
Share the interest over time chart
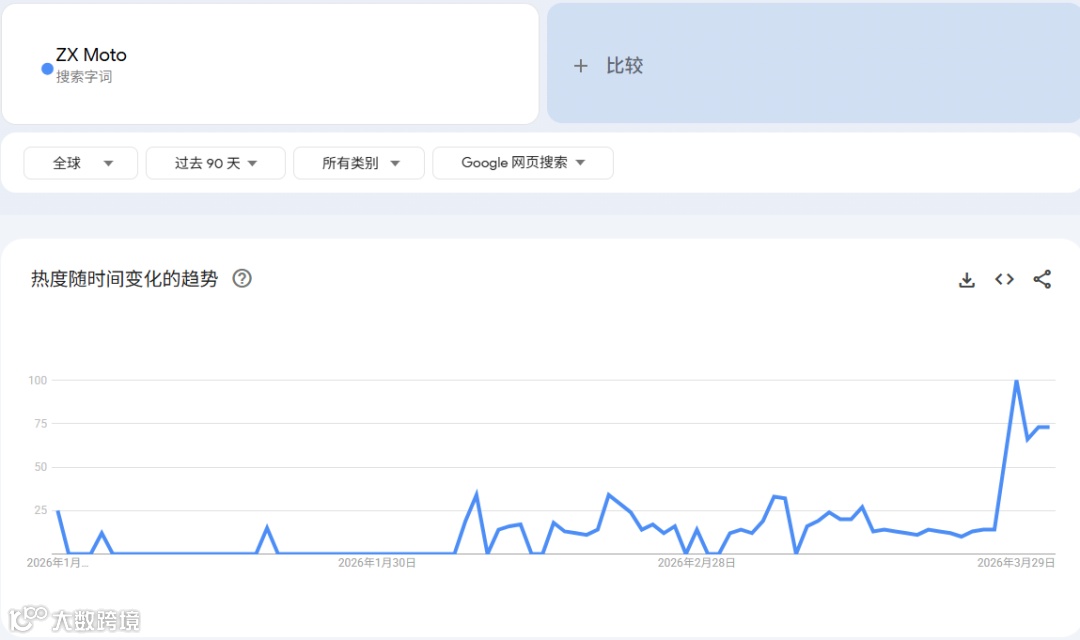click(1042, 279)
